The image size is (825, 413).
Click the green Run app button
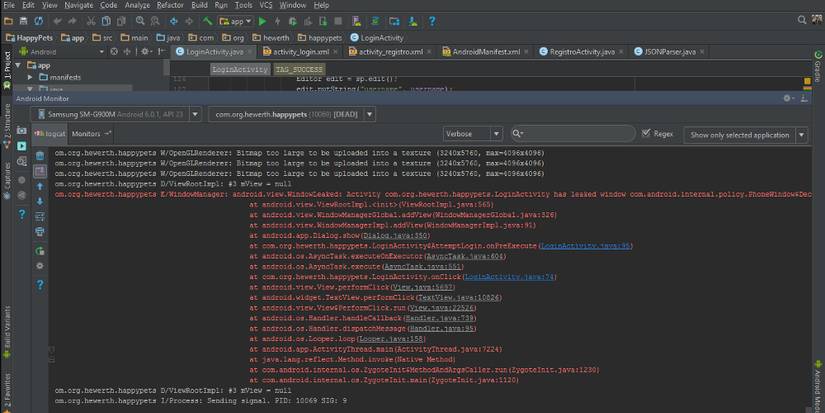pyautogui.click(x=264, y=20)
